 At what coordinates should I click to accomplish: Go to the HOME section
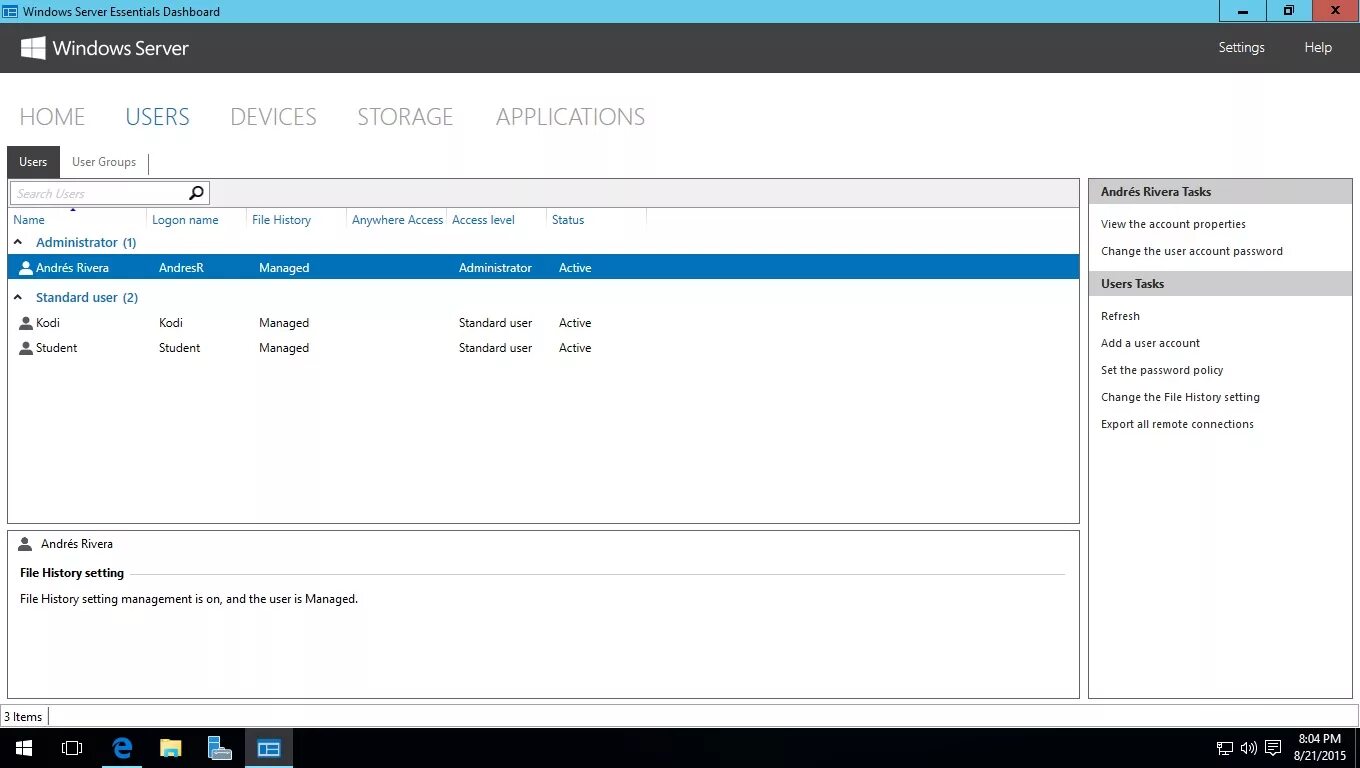point(52,117)
